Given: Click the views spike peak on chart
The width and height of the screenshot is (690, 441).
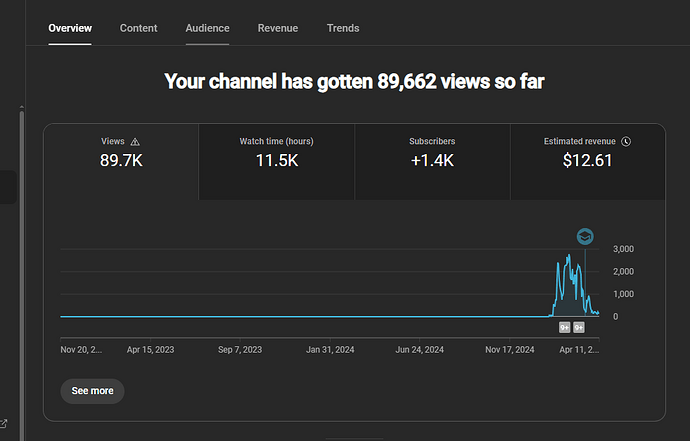Looking at the screenshot, I should point(568,256).
